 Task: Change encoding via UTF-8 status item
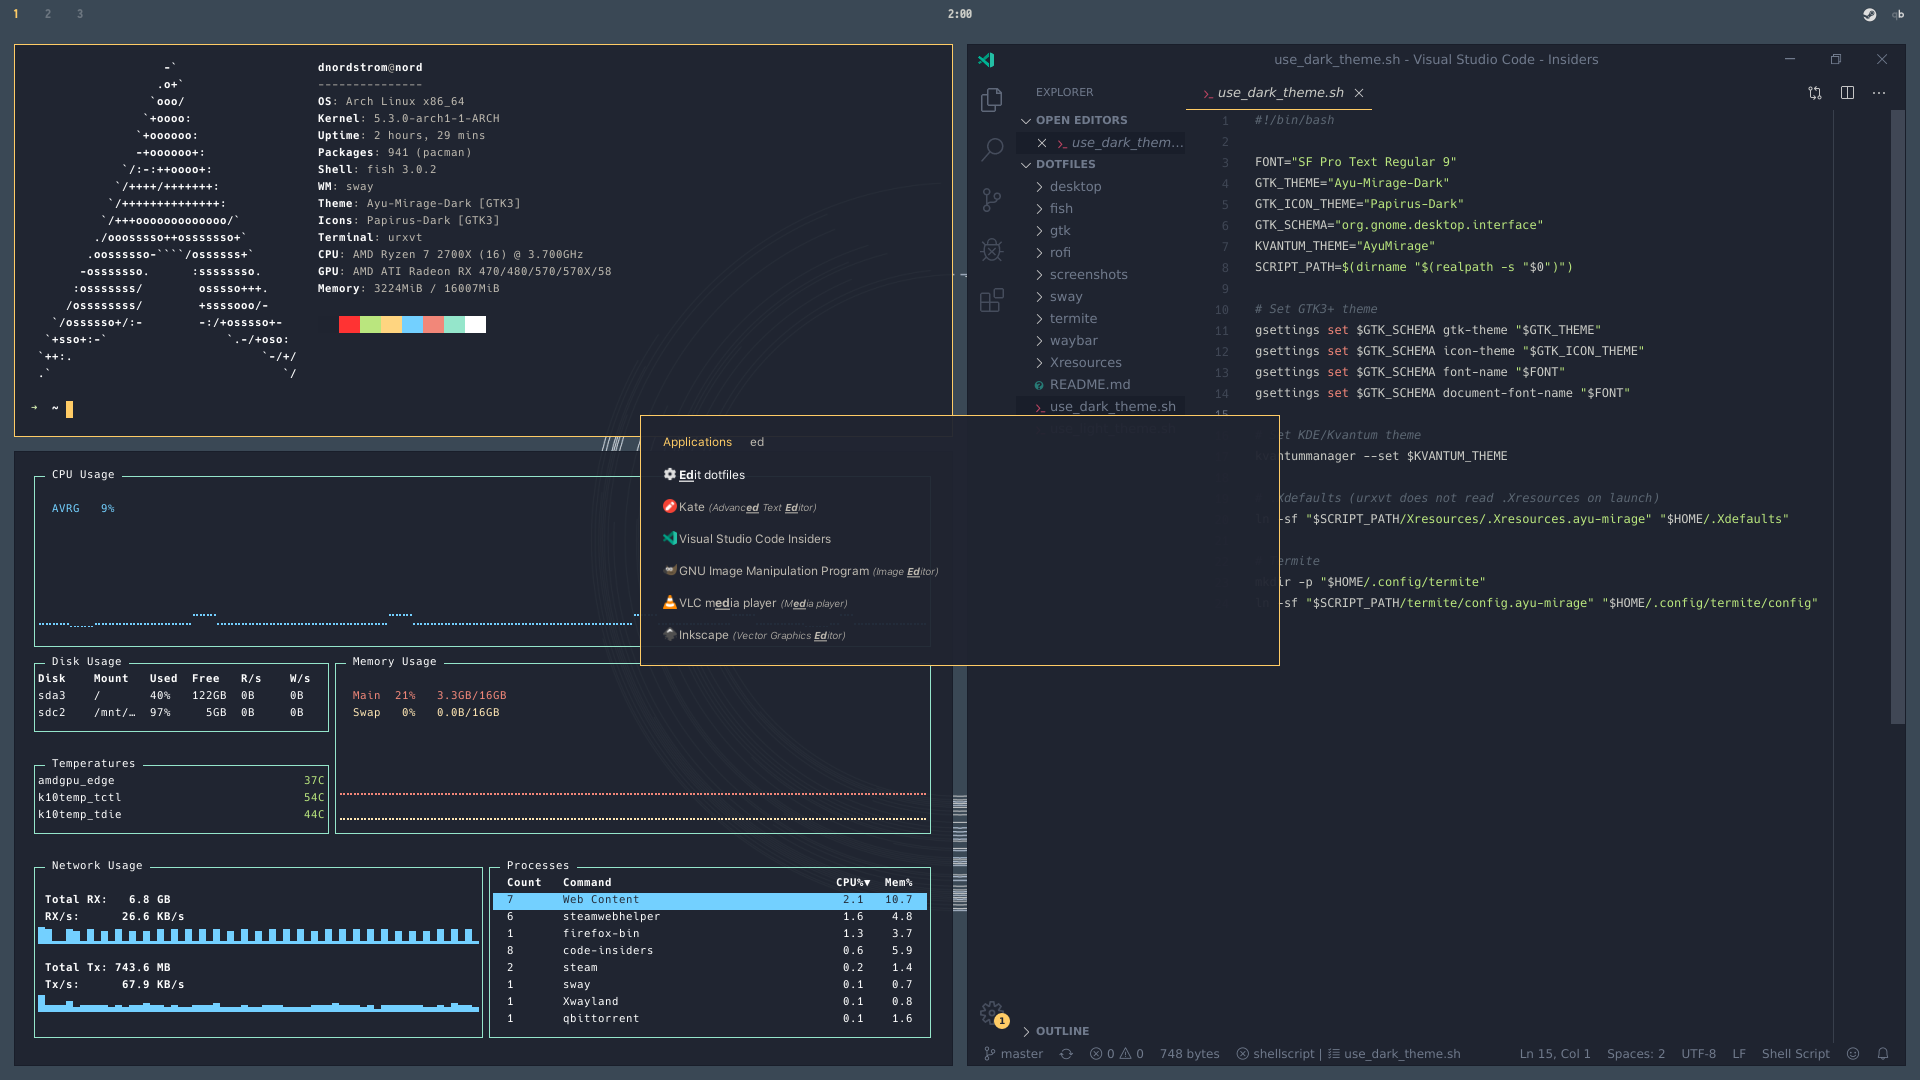pyautogui.click(x=1698, y=1054)
